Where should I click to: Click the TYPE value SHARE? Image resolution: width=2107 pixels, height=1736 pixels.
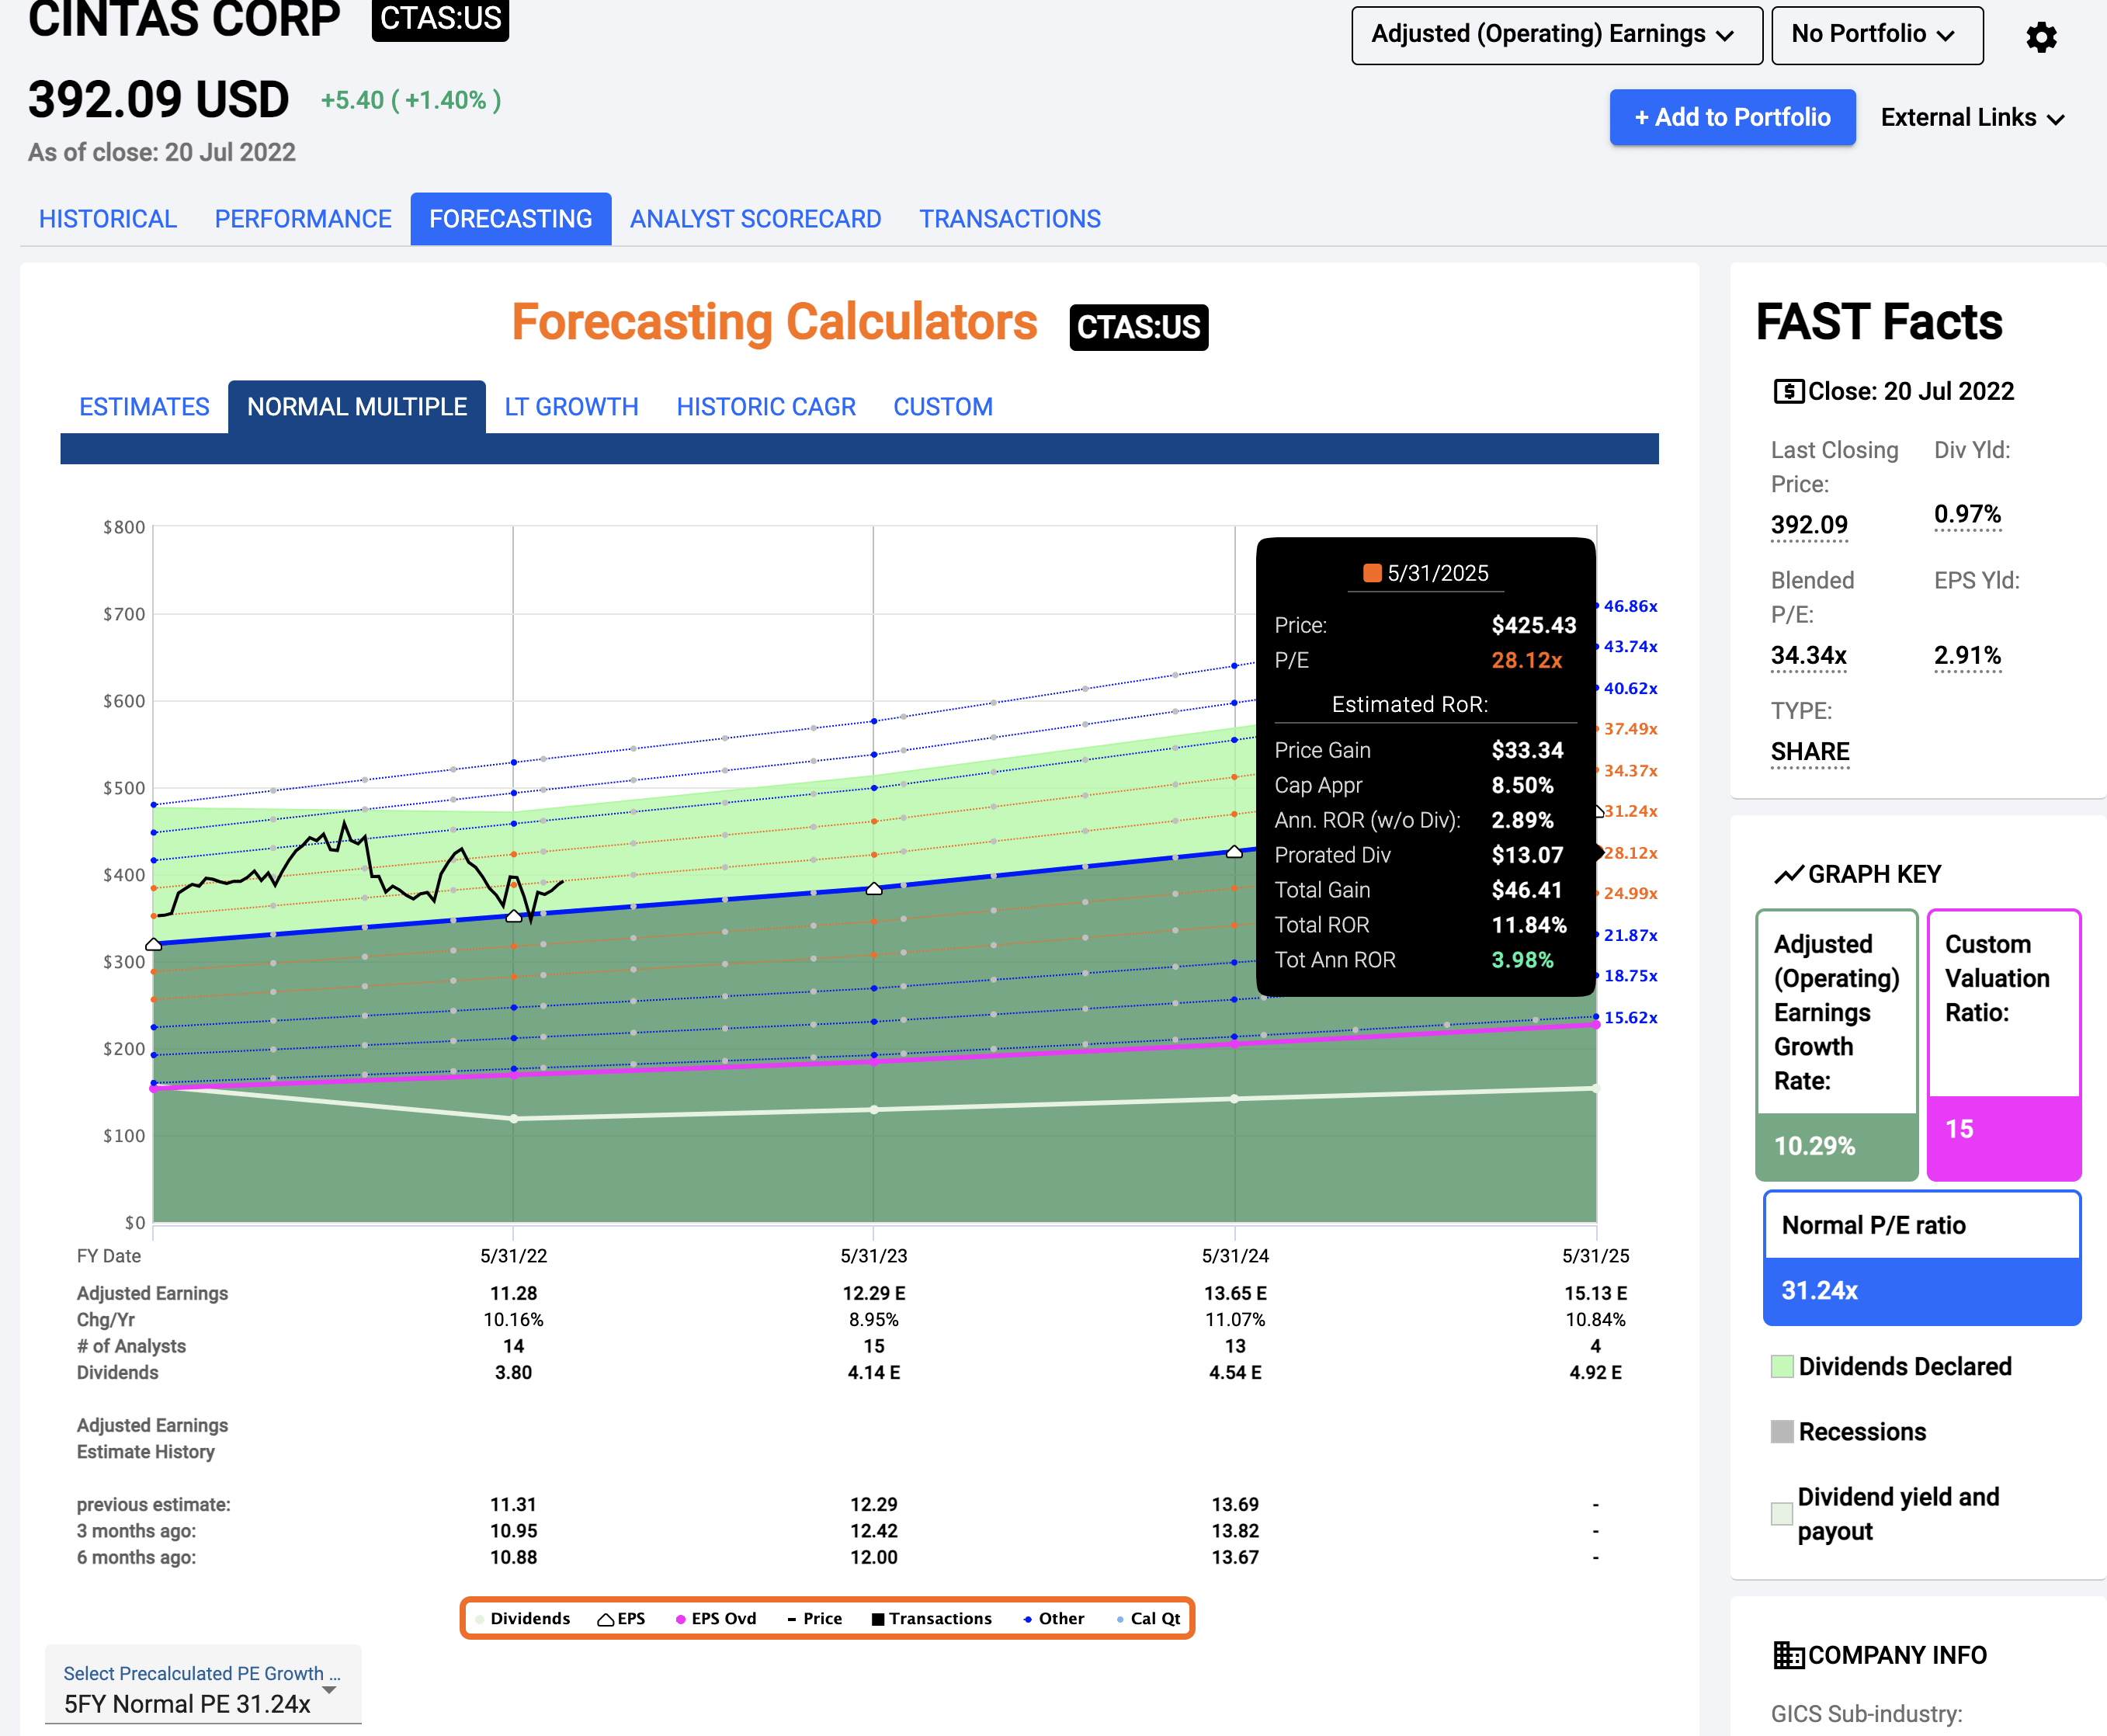pyautogui.click(x=1810, y=752)
